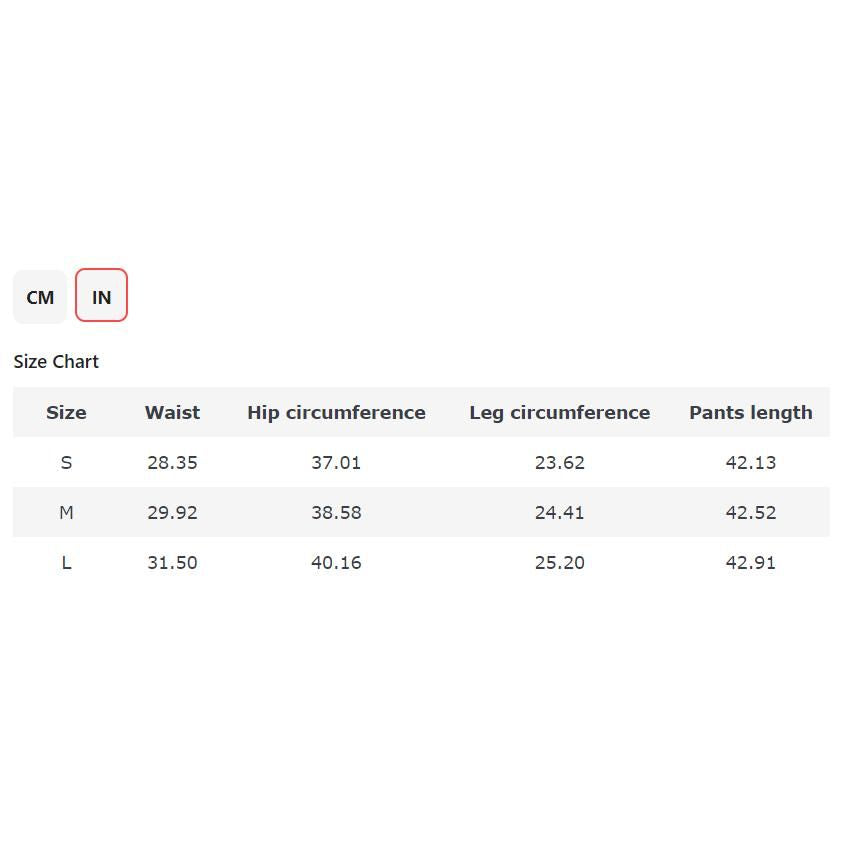Click waist value 29.92
This screenshot has width=845, height=845.
coord(172,512)
